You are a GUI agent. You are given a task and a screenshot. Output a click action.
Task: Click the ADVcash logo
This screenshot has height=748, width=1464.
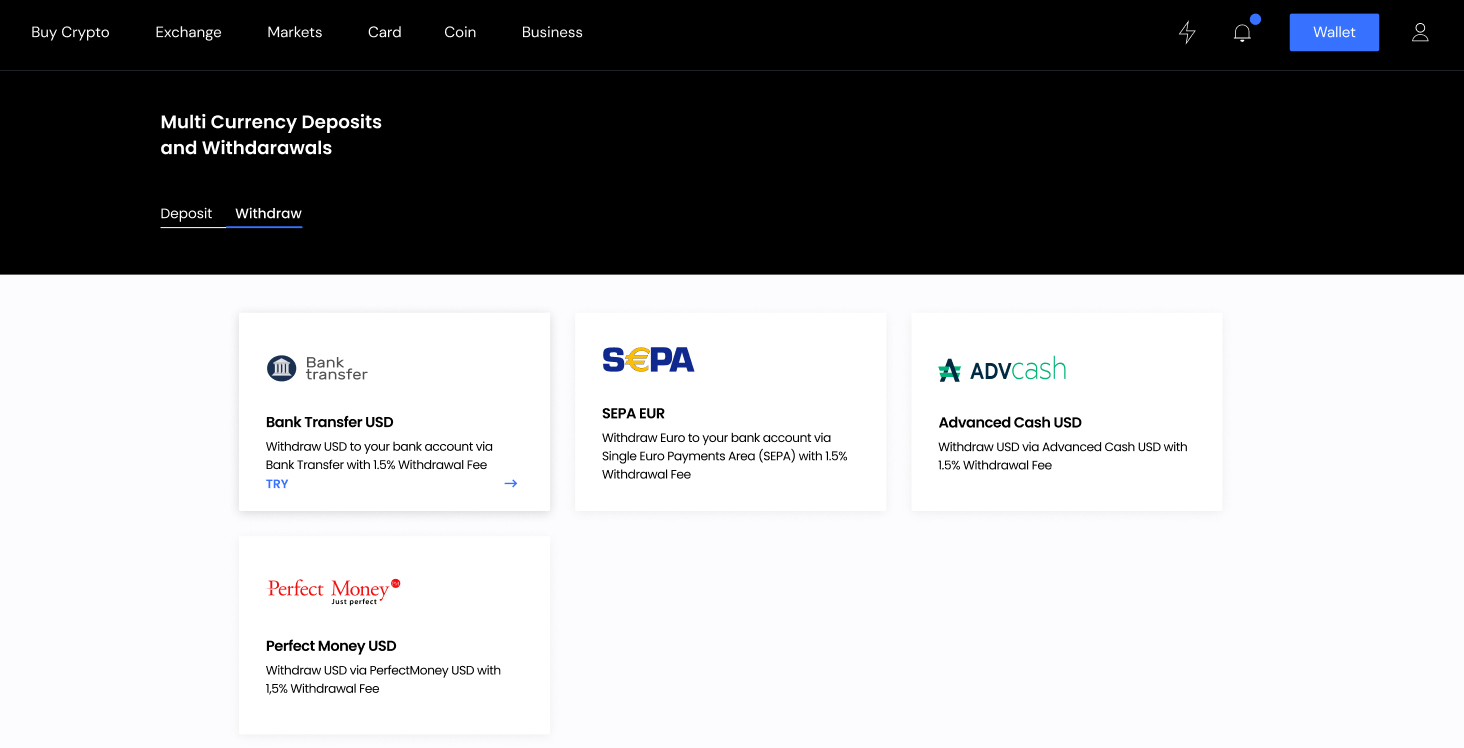click(x=1002, y=370)
